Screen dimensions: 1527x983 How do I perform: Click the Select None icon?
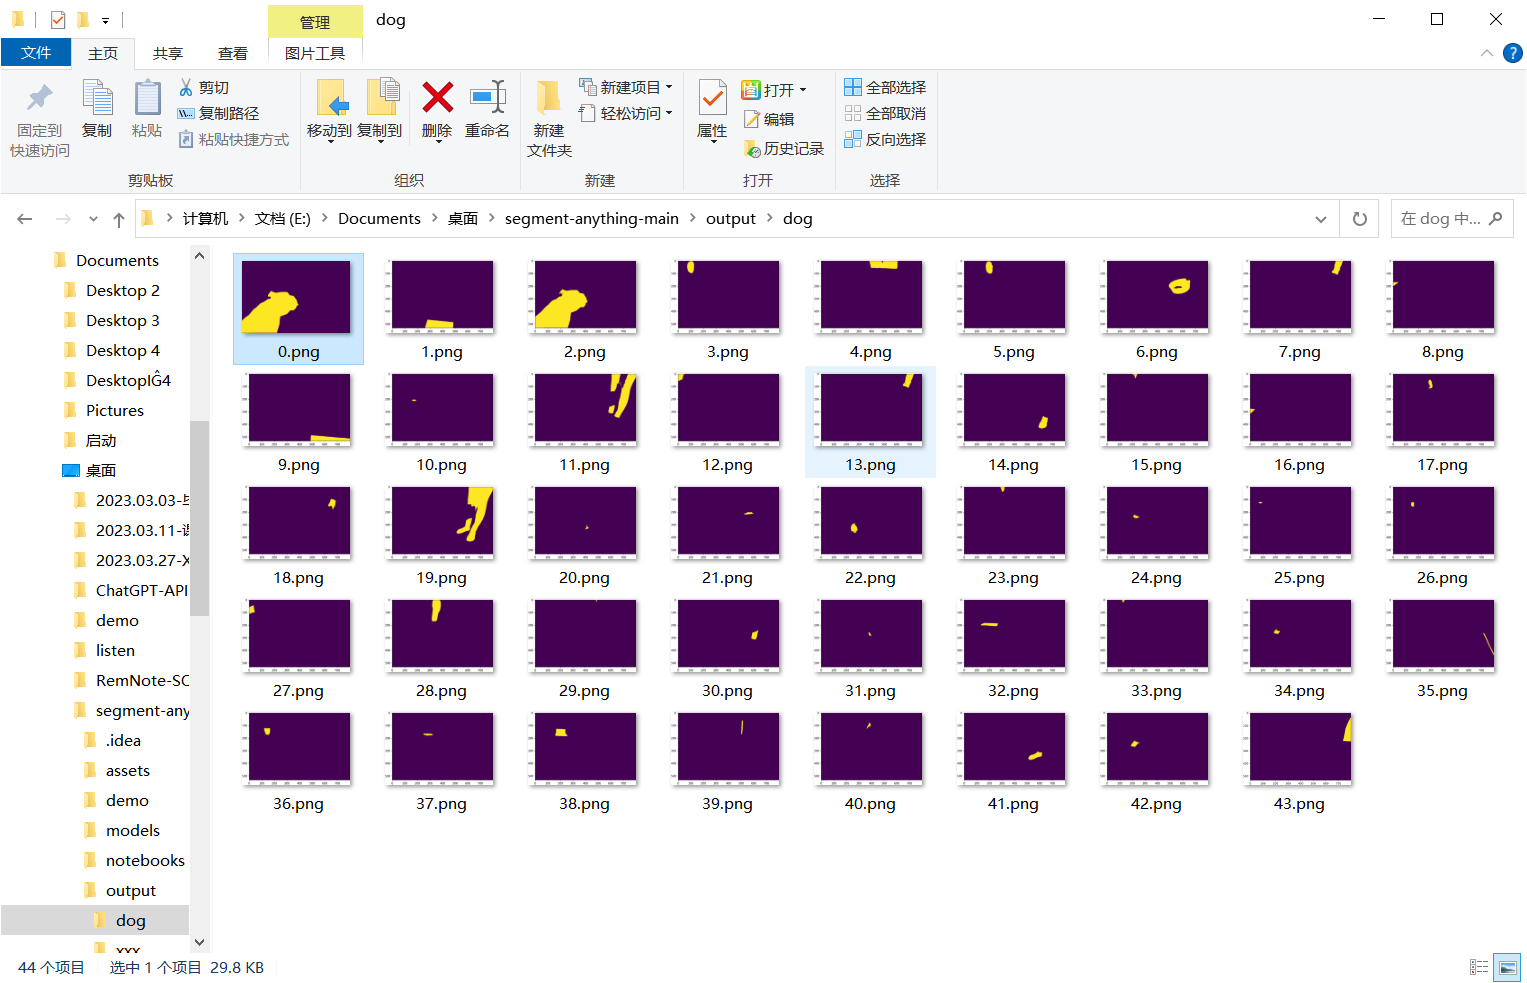click(853, 114)
